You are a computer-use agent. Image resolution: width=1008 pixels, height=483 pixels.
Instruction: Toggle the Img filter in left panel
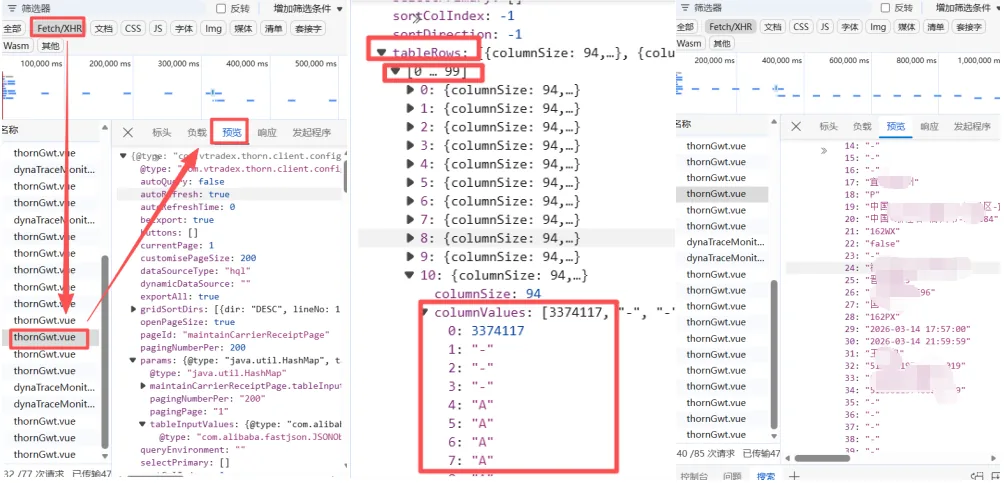(213, 28)
